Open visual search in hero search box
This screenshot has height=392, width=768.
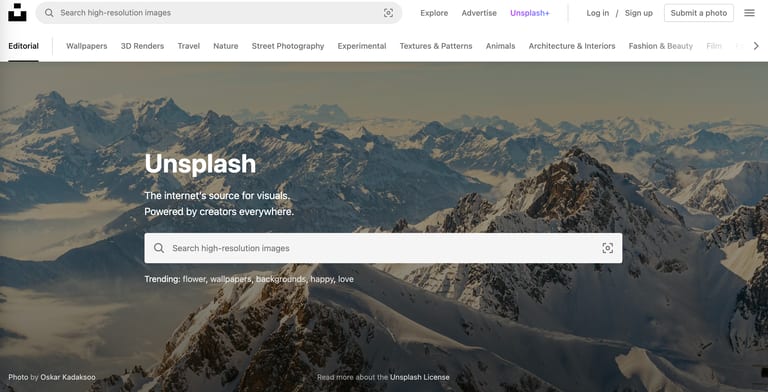[x=607, y=248]
